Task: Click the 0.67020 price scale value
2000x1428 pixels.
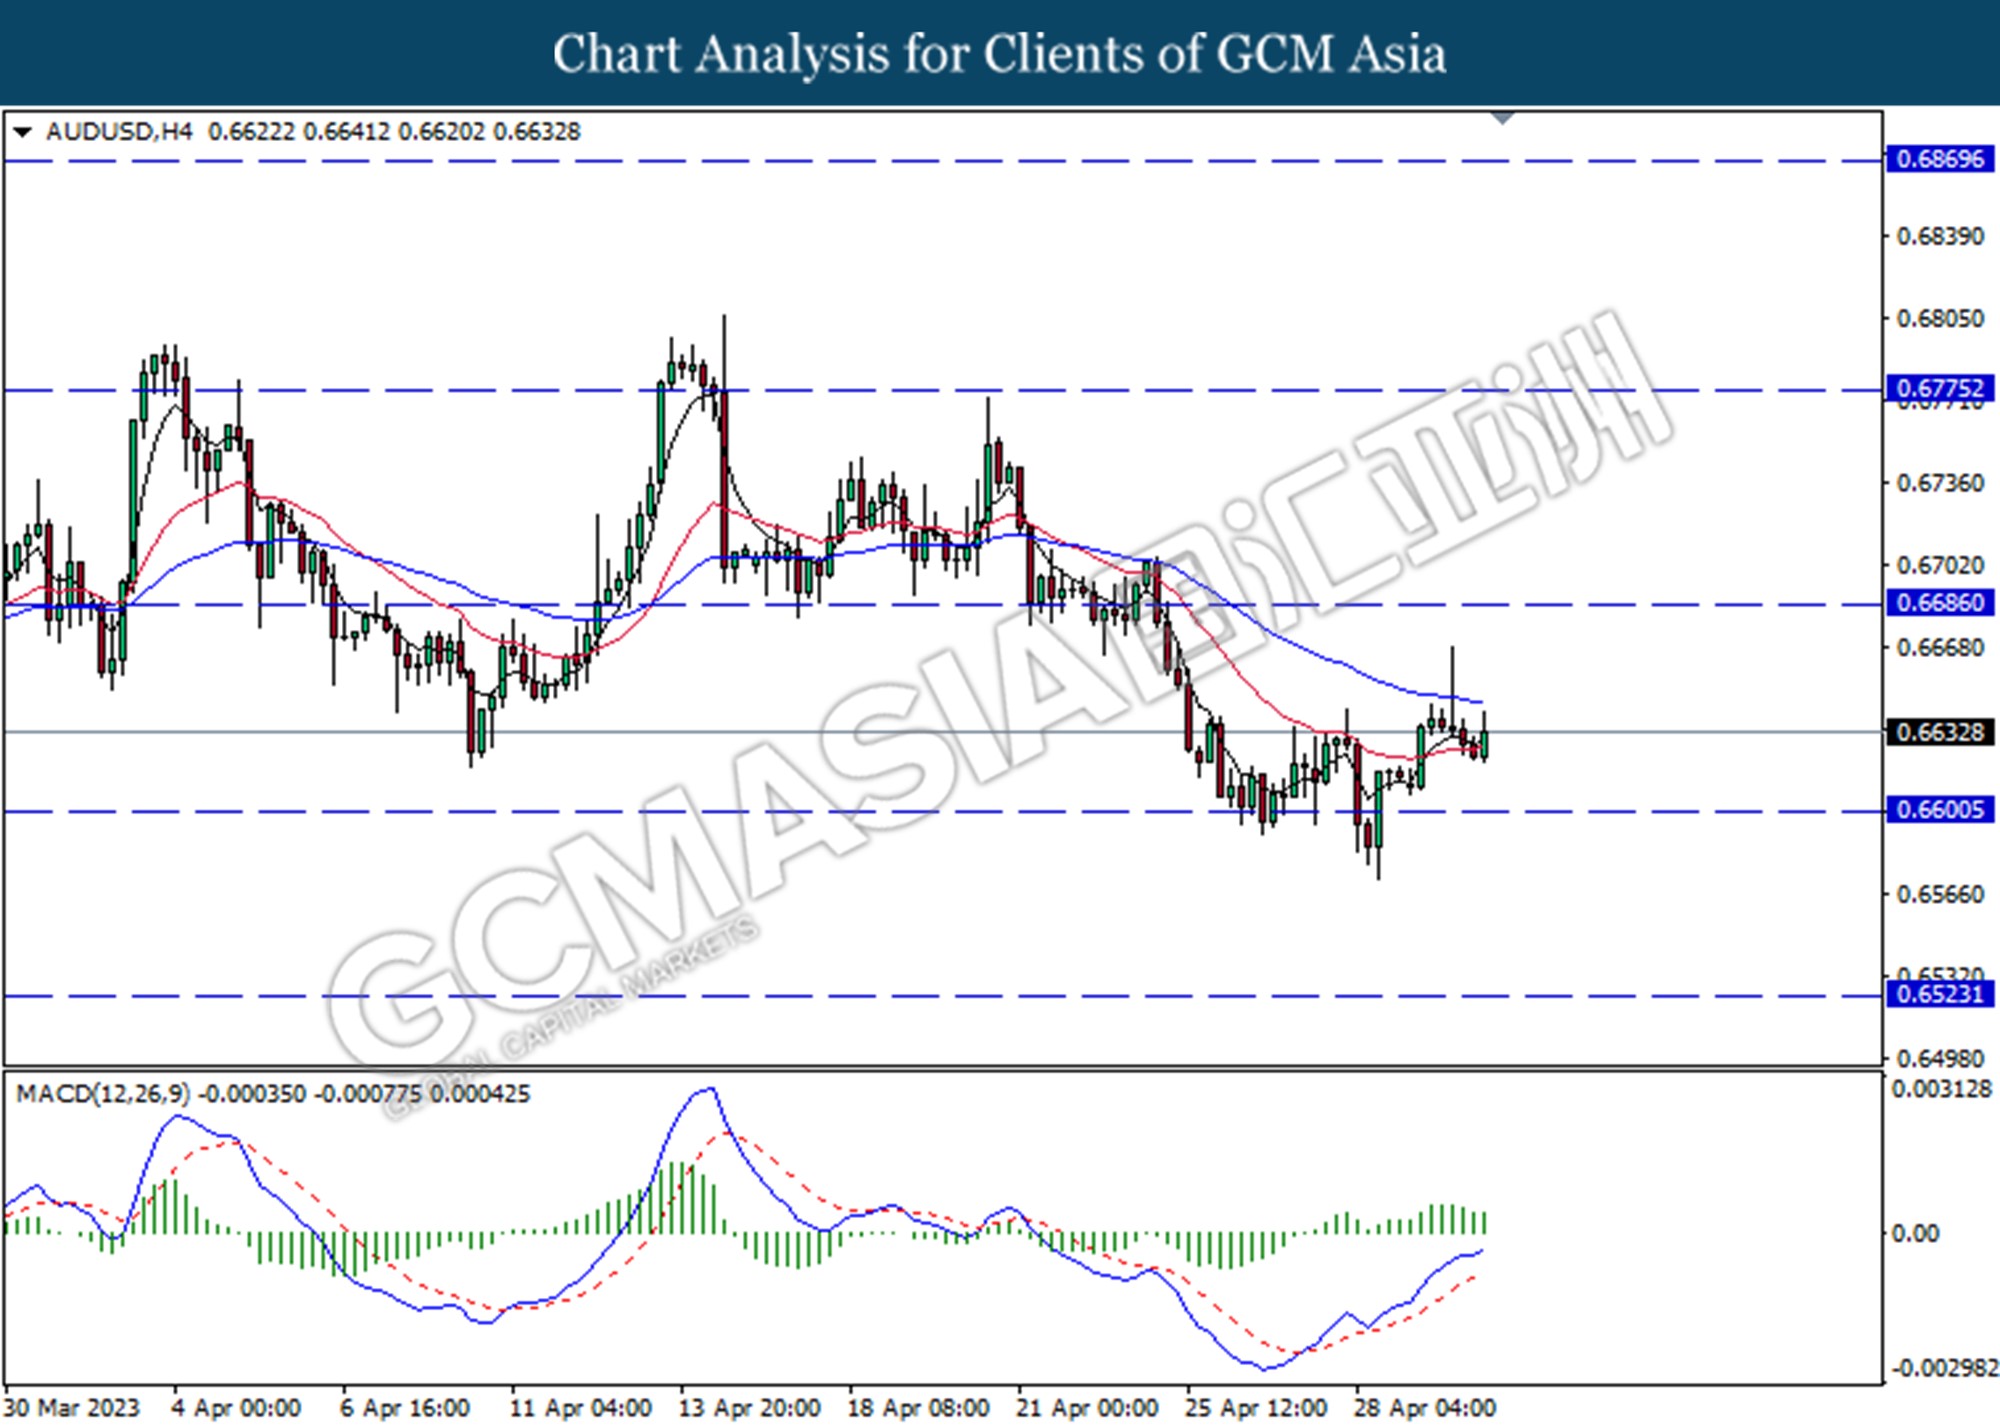Action: coord(1940,566)
